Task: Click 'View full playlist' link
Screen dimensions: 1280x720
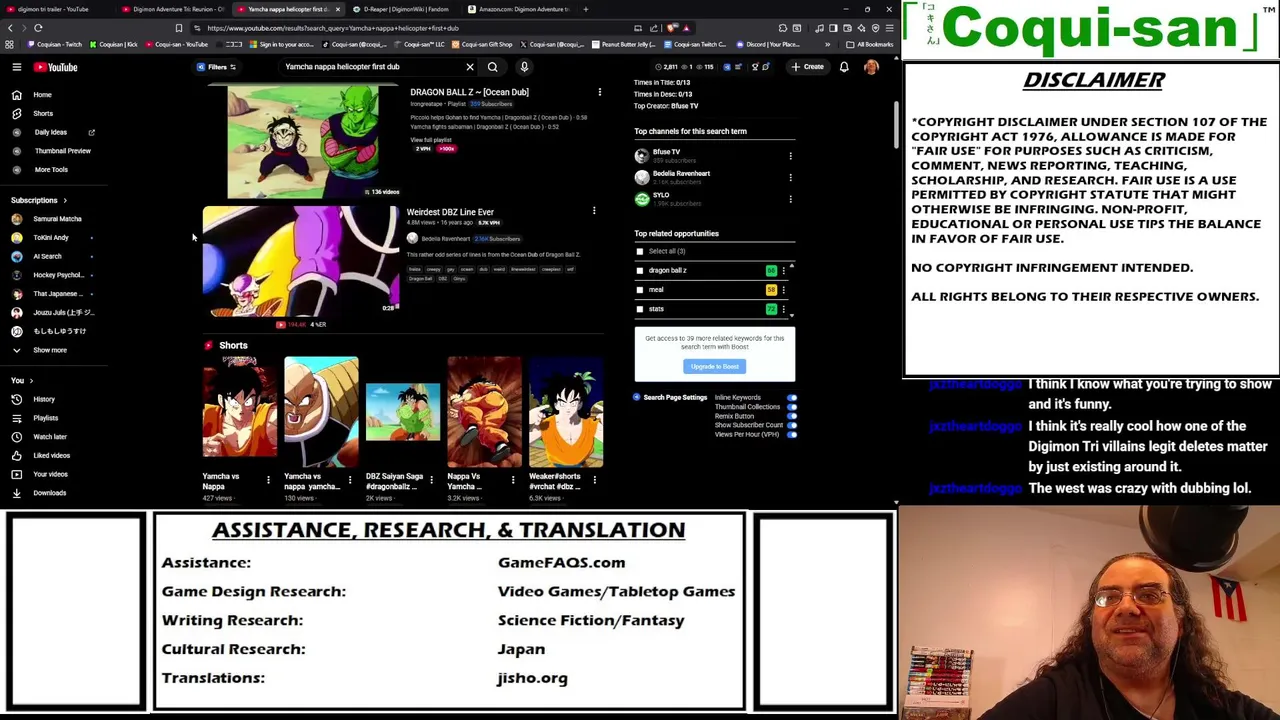Action: (x=431, y=140)
